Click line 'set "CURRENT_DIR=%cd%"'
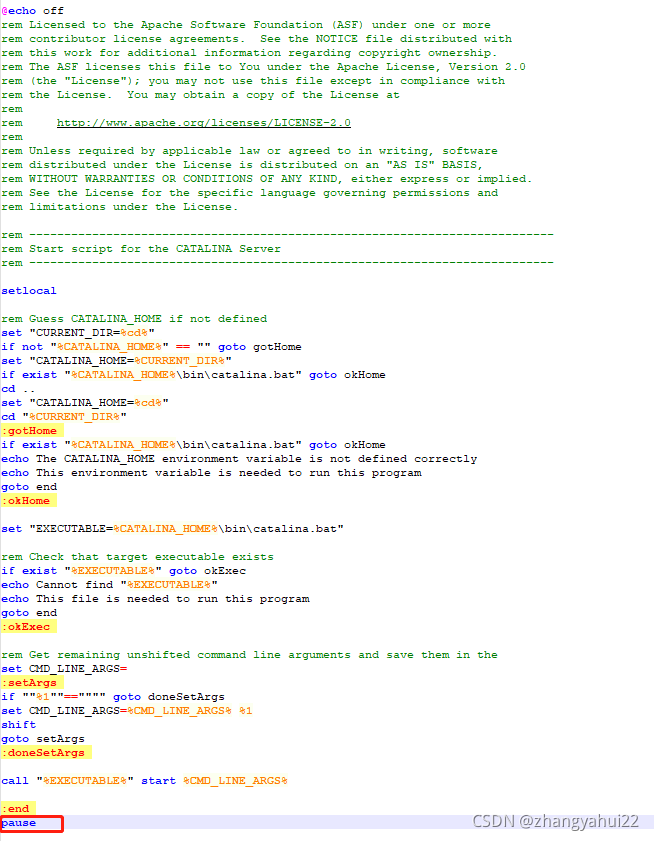 tap(78, 333)
